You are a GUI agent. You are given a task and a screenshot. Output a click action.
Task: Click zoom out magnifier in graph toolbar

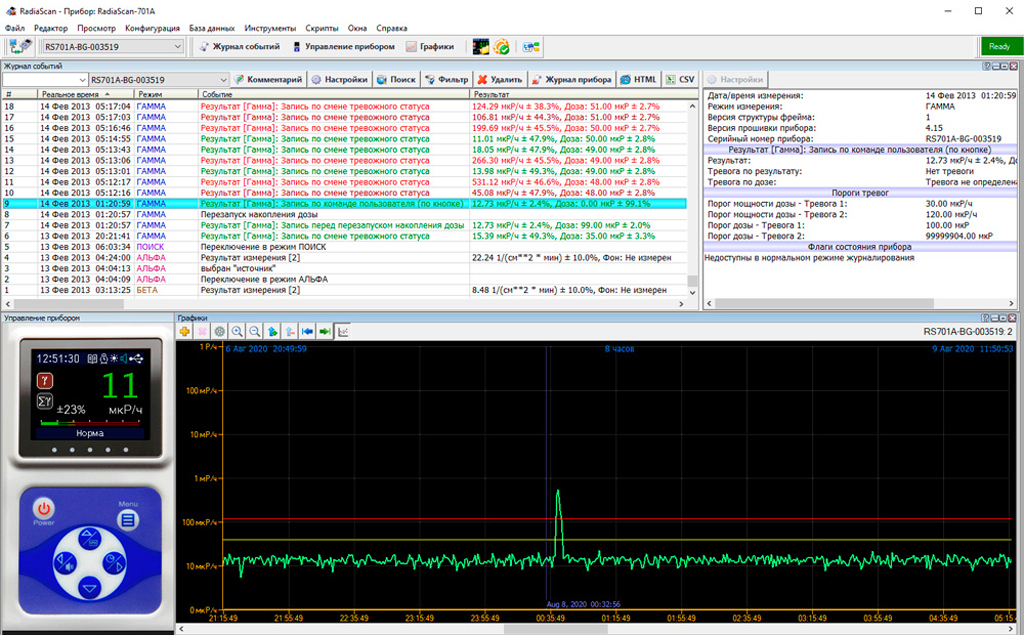tap(255, 331)
